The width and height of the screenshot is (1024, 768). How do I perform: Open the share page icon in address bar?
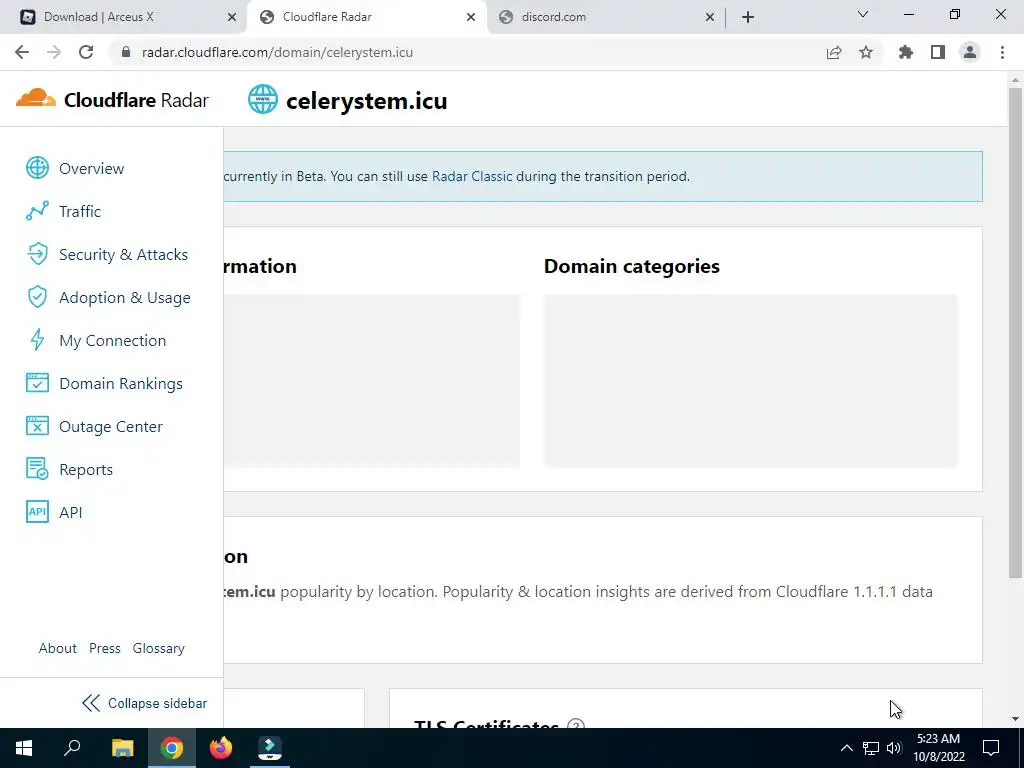click(834, 52)
